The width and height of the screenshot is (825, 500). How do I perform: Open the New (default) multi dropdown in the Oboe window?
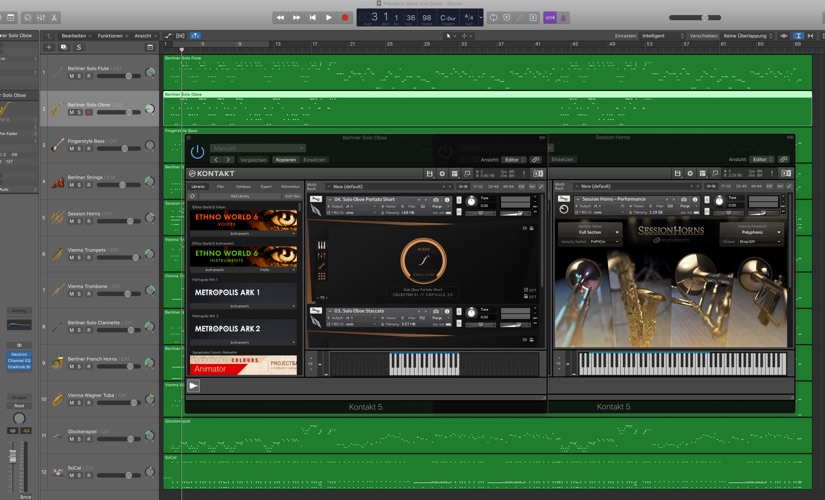(x=389, y=186)
